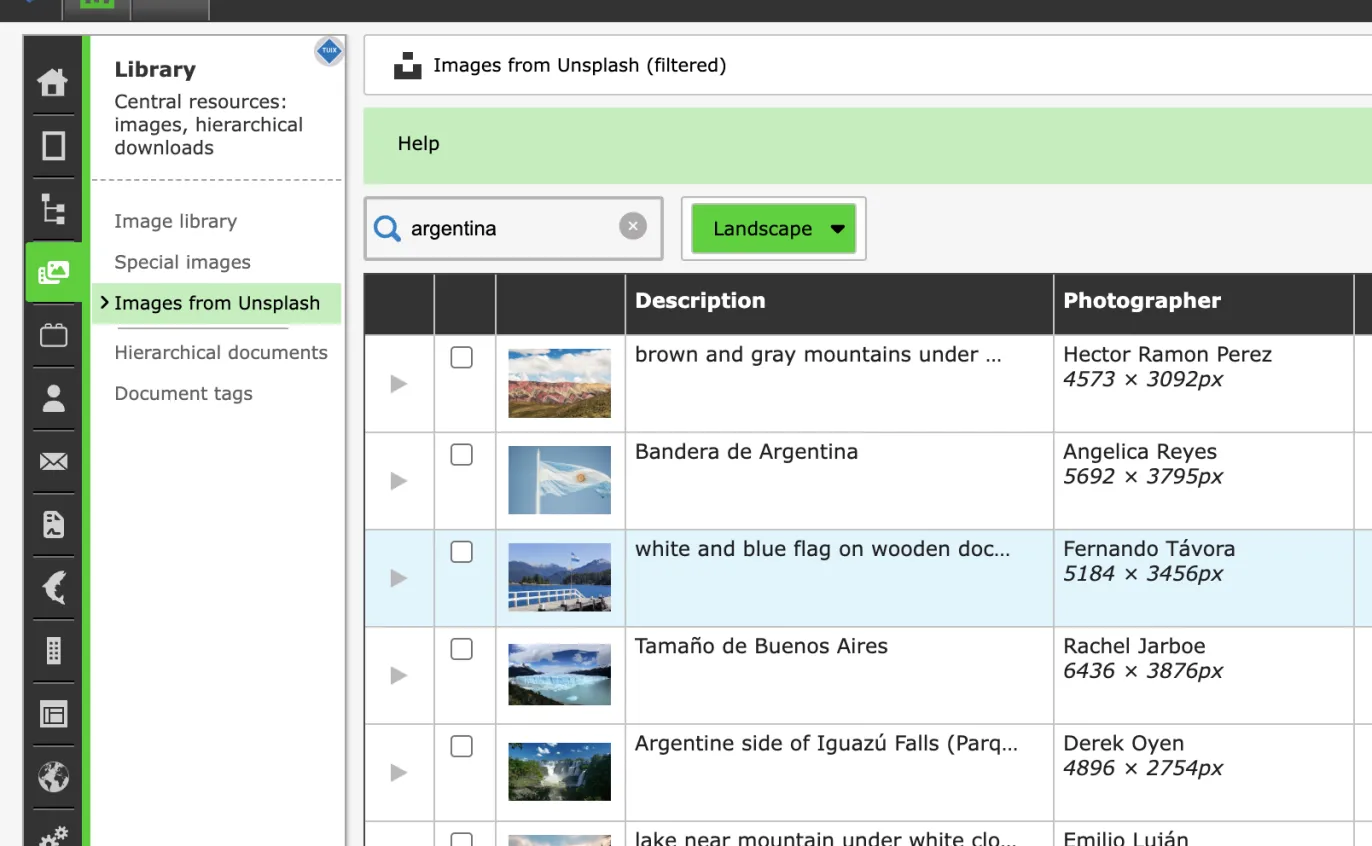Expand the Bandera de Argentina row arrow

[x=399, y=481]
